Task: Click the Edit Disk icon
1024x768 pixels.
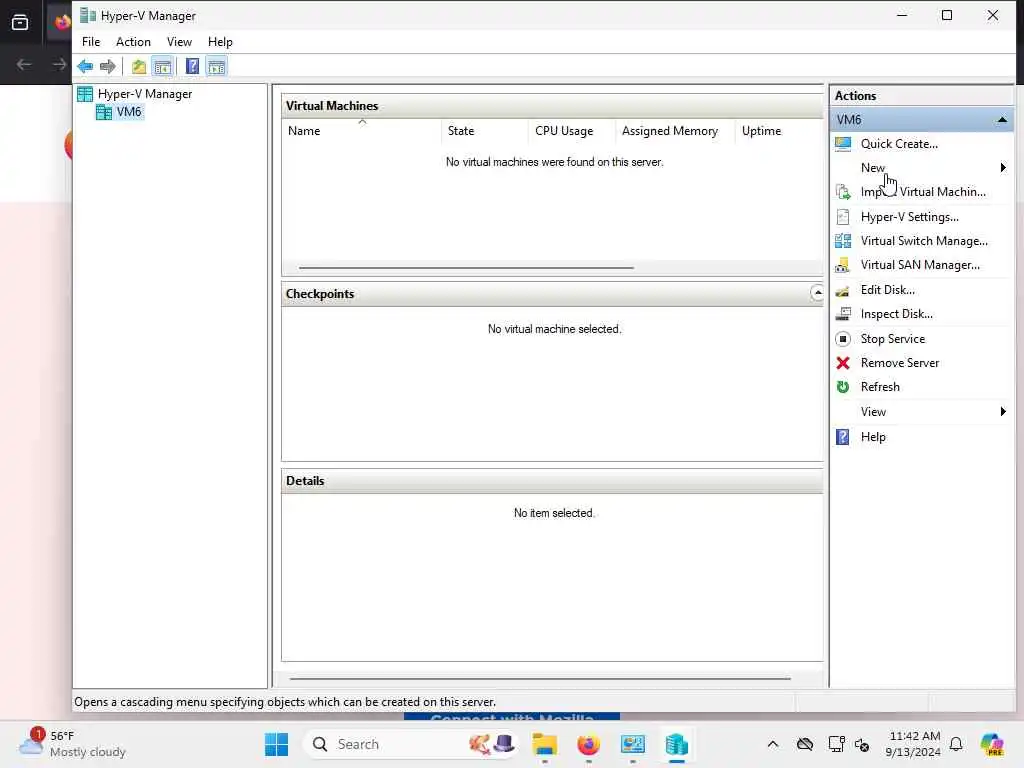Action: coord(843,291)
